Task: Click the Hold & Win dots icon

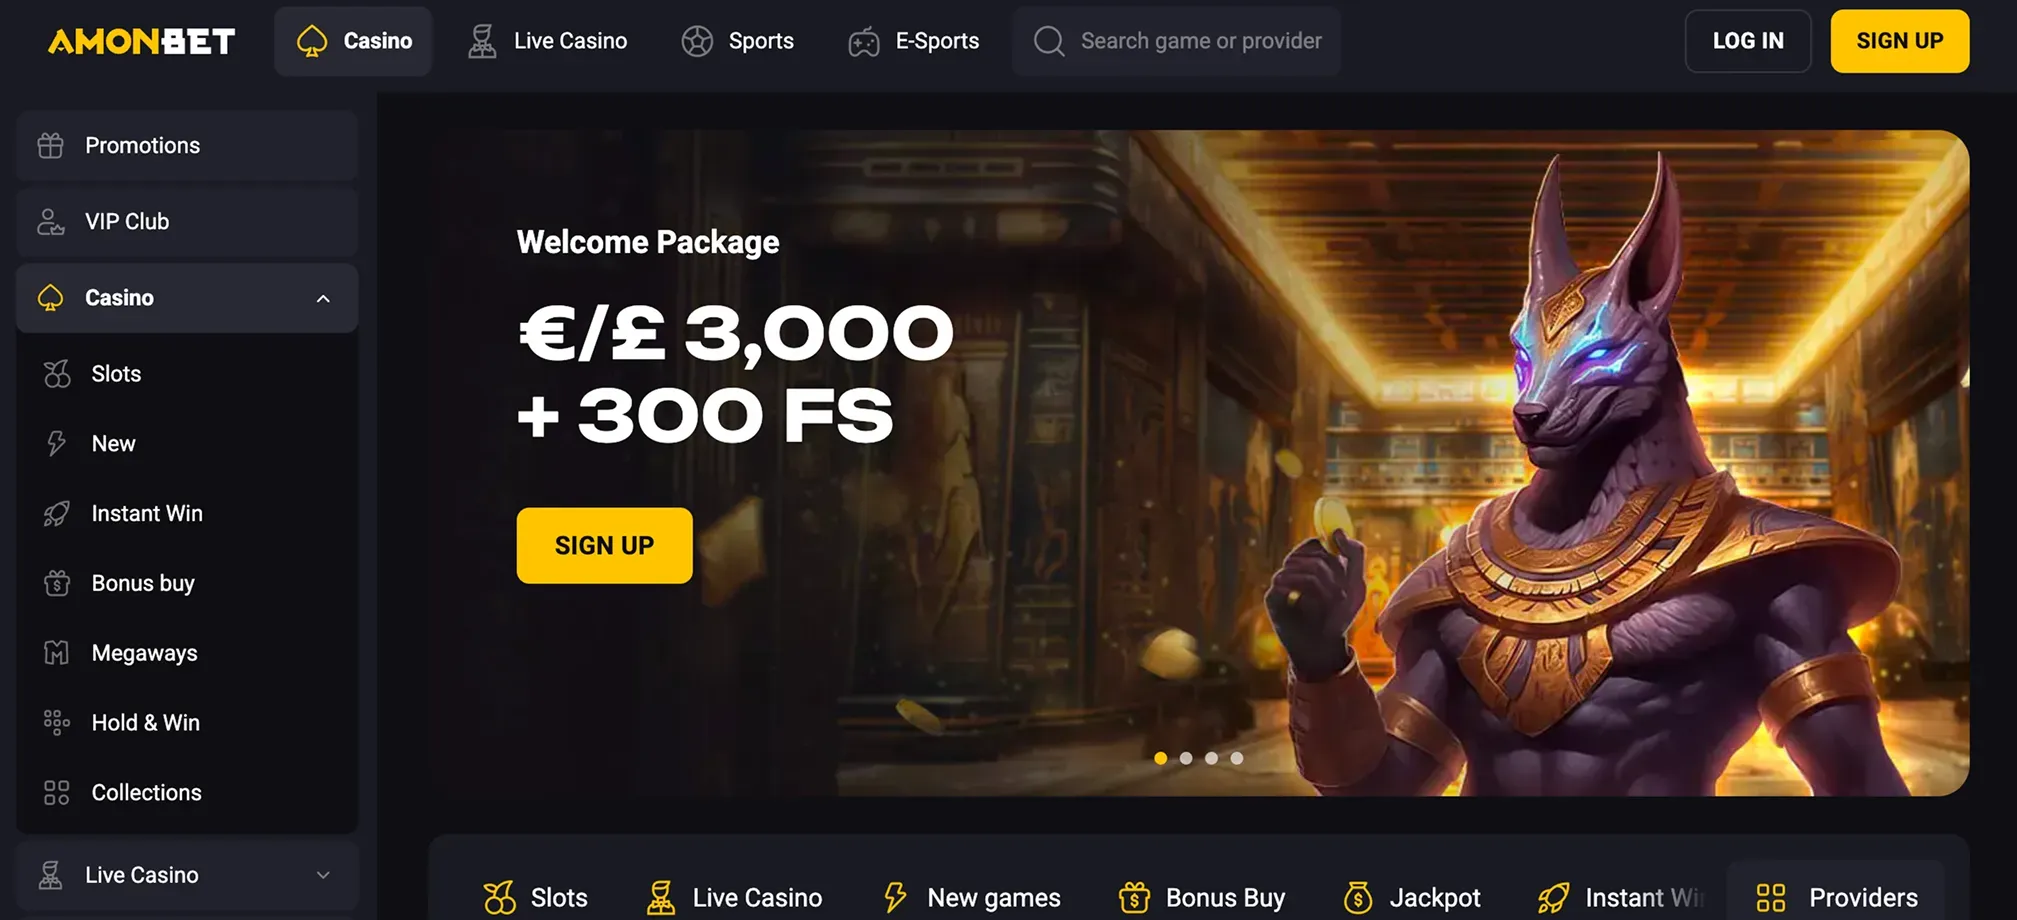Action: tap(57, 722)
